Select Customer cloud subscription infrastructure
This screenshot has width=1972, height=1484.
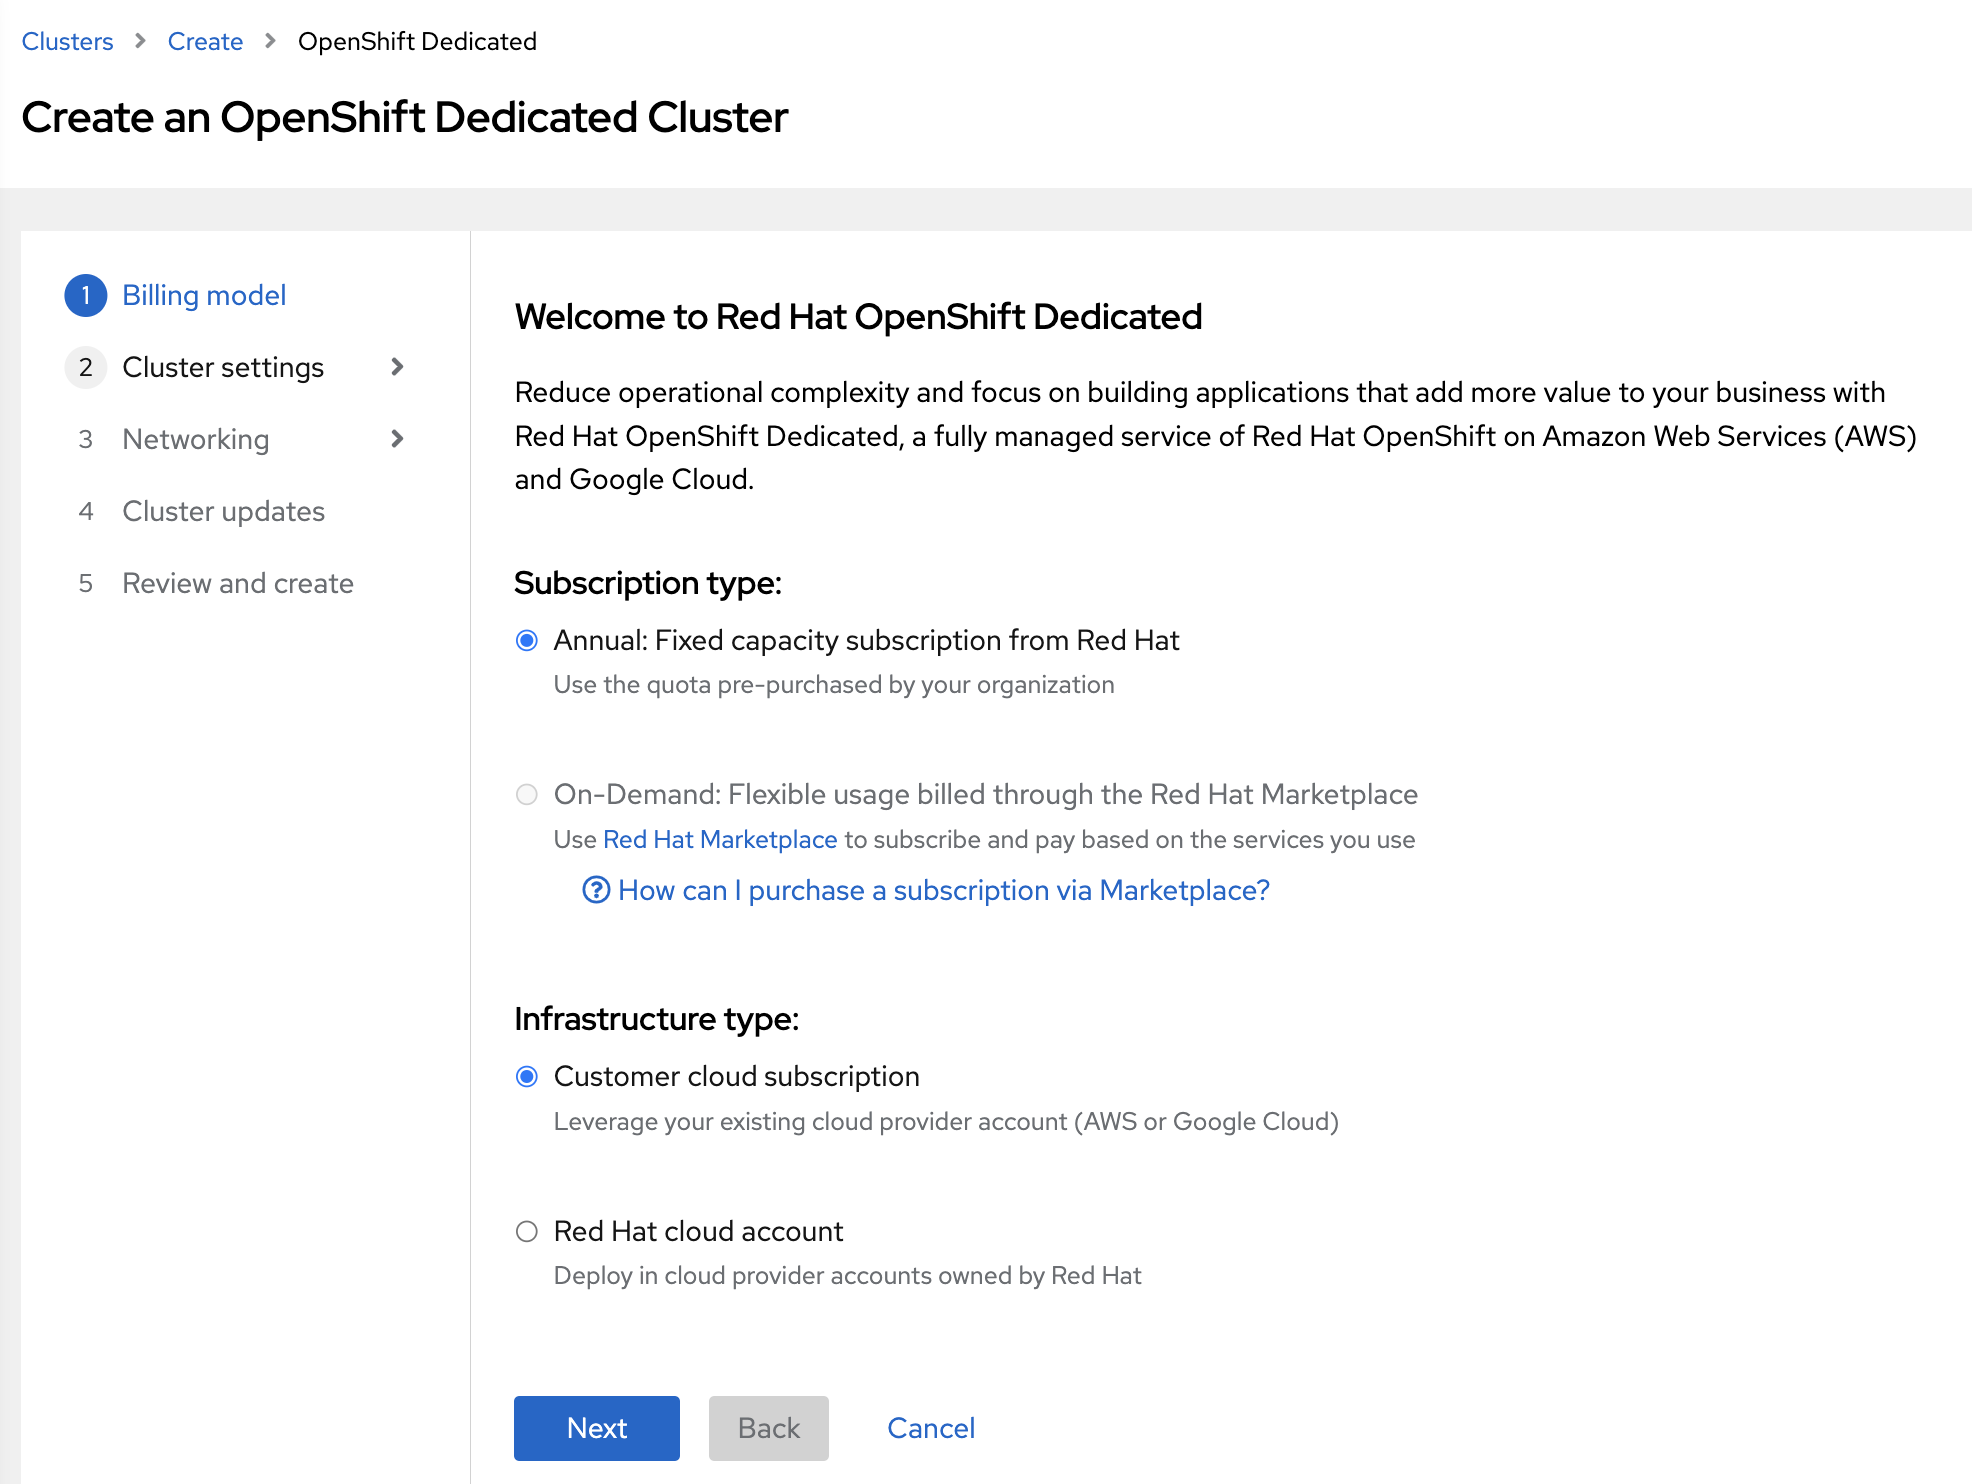pyautogui.click(x=528, y=1076)
